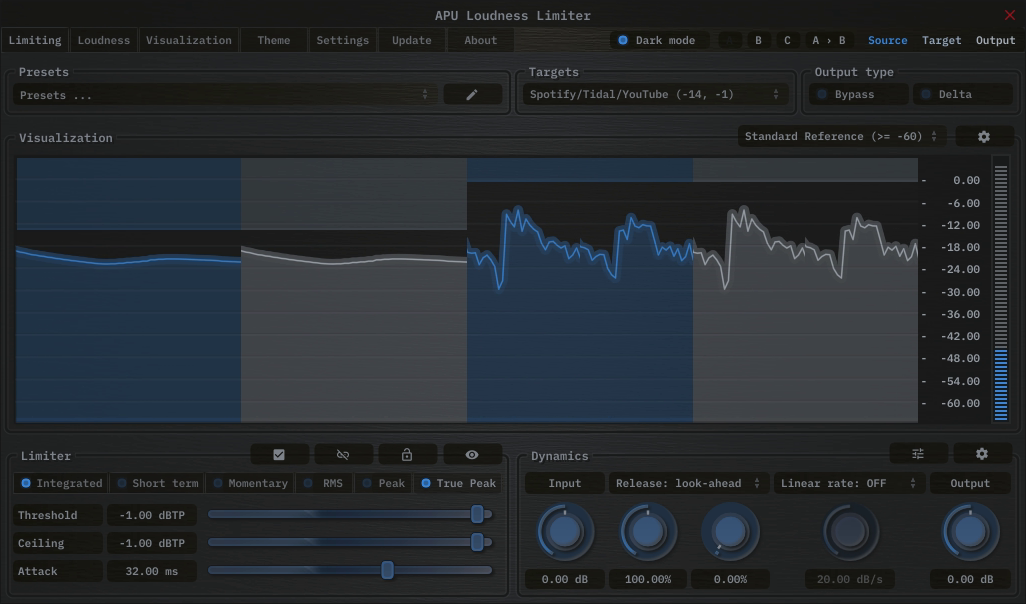1026x604 pixels.
Task: Select the Short term radio option
Action: [157, 483]
